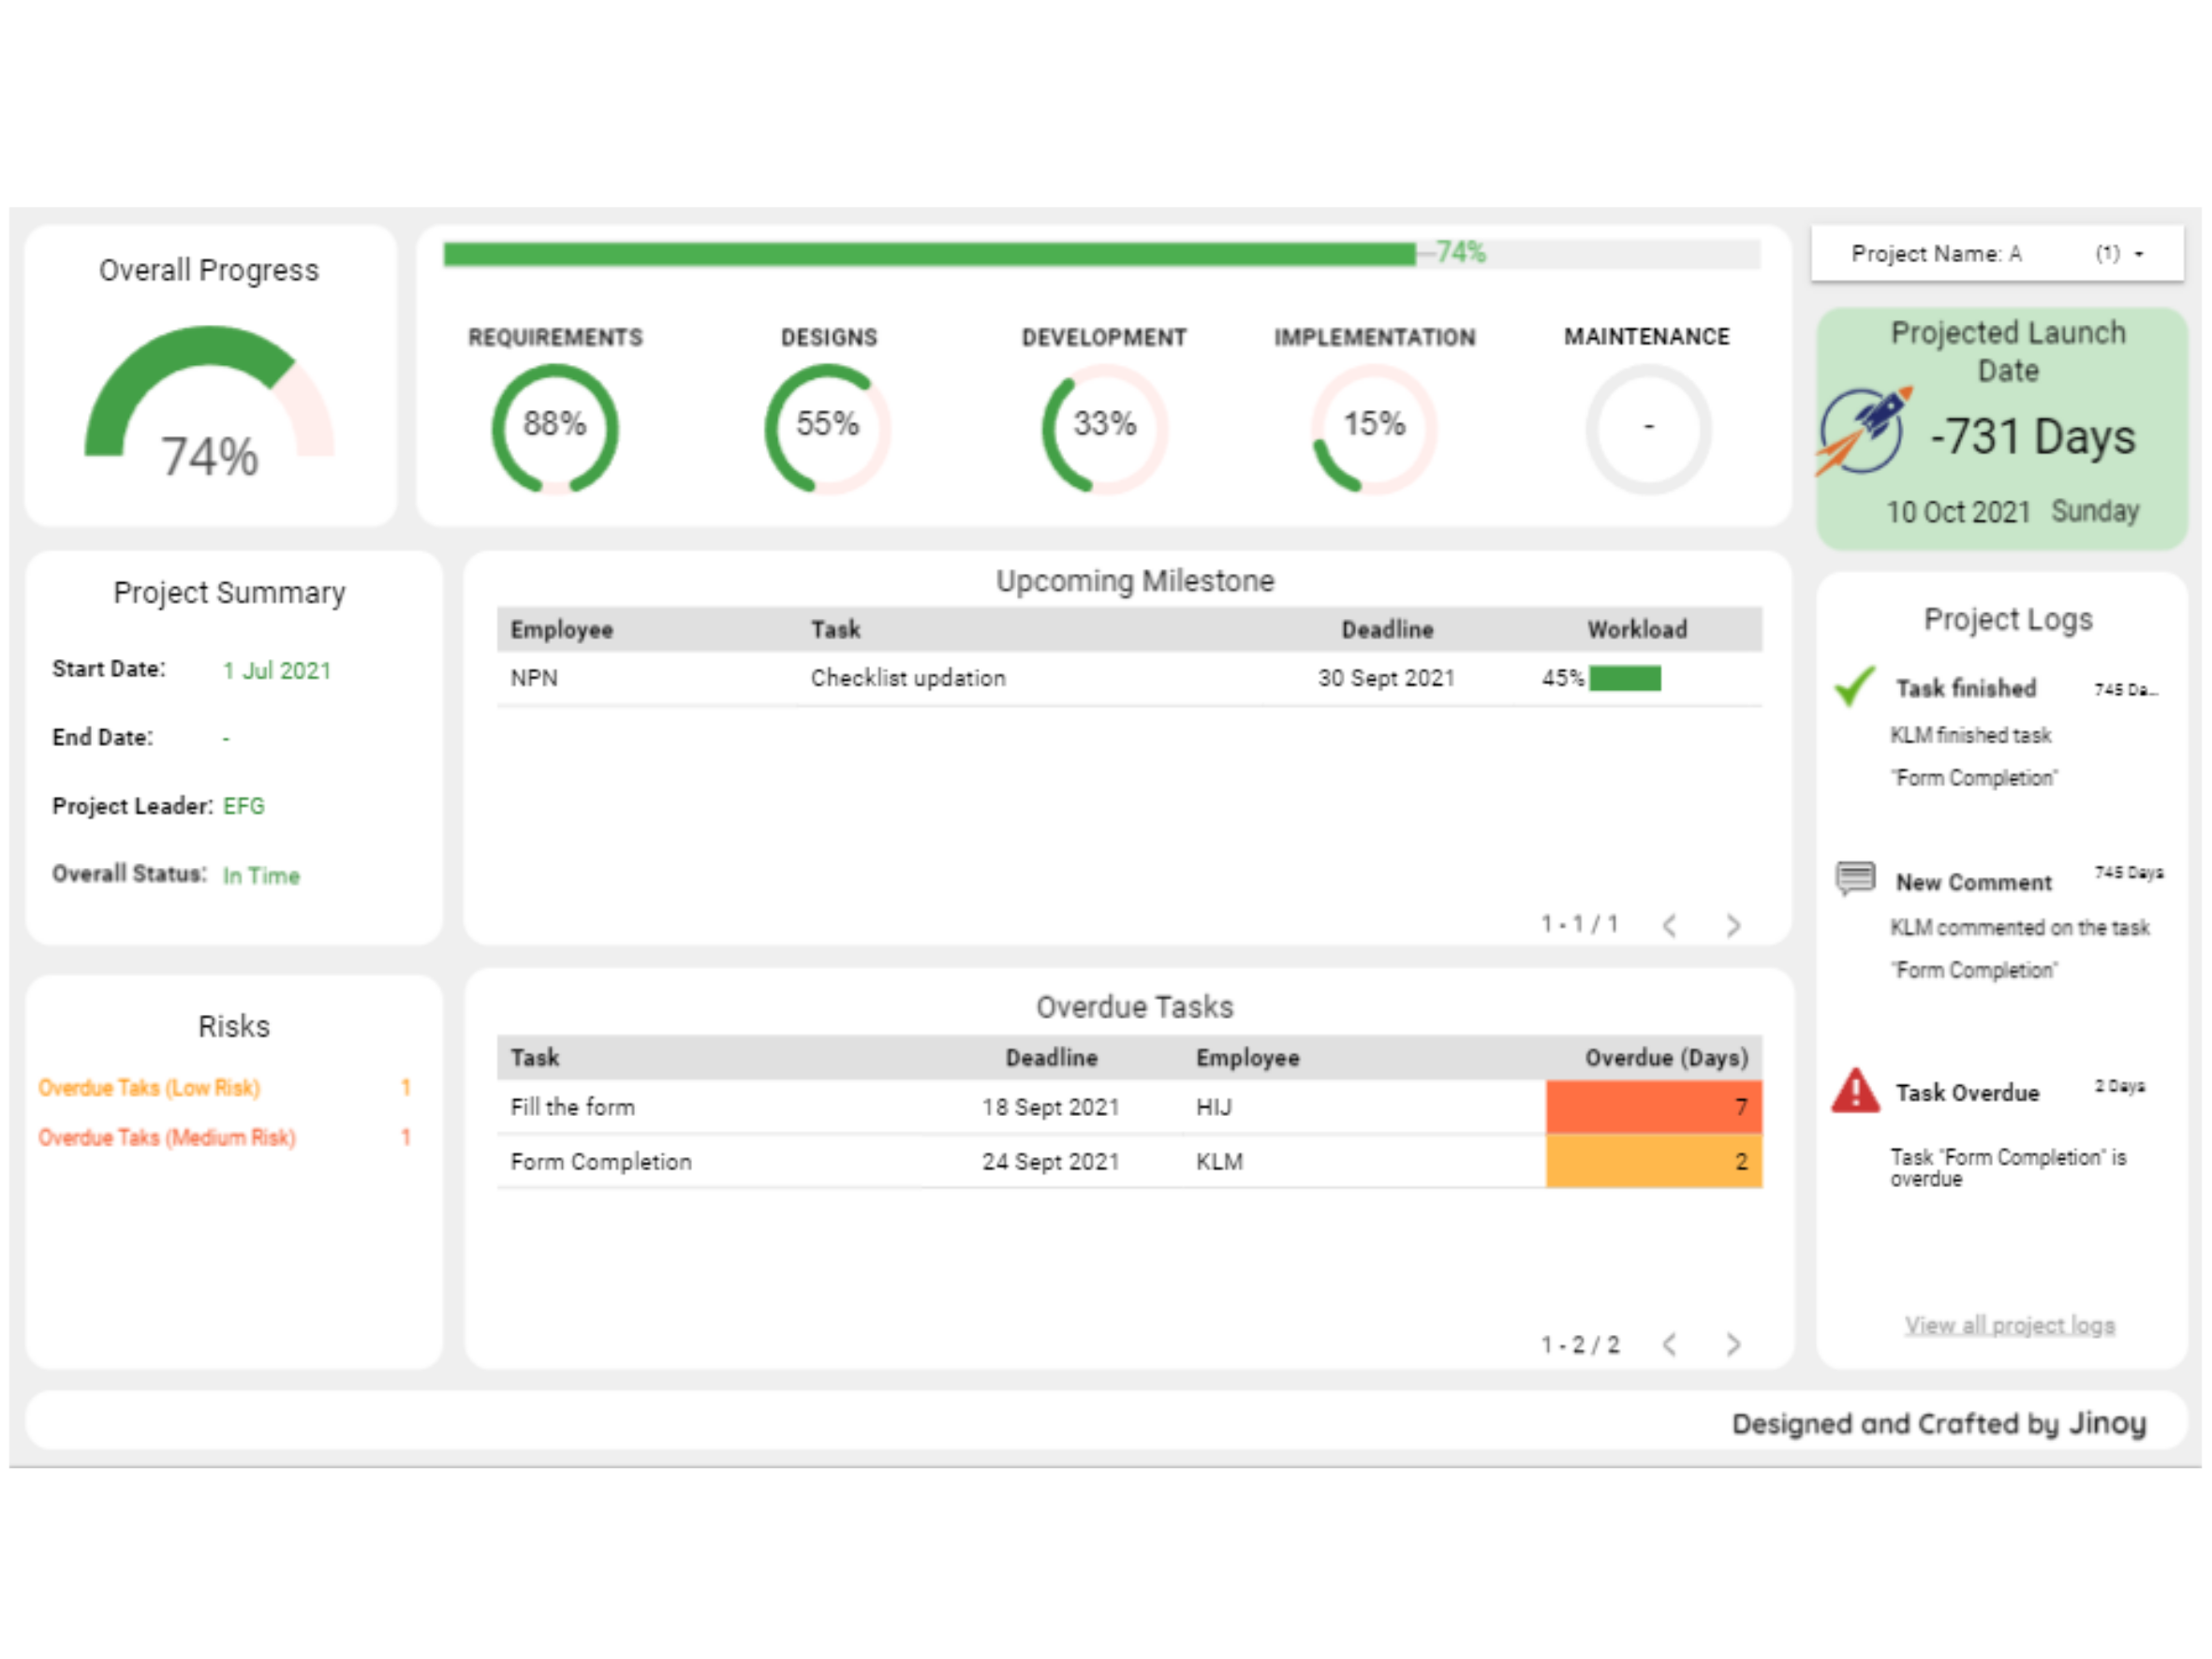2212x1659 pixels.
Task: Click the Requirements 88% progress ring
Action: pos(555,427)
